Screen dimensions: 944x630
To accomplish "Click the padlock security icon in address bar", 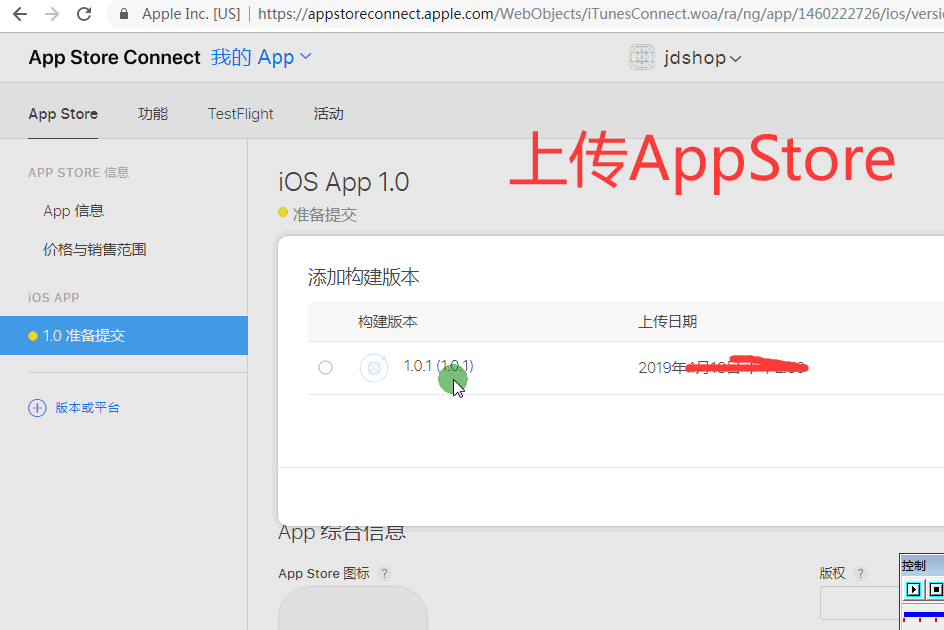I will (124, 14).
